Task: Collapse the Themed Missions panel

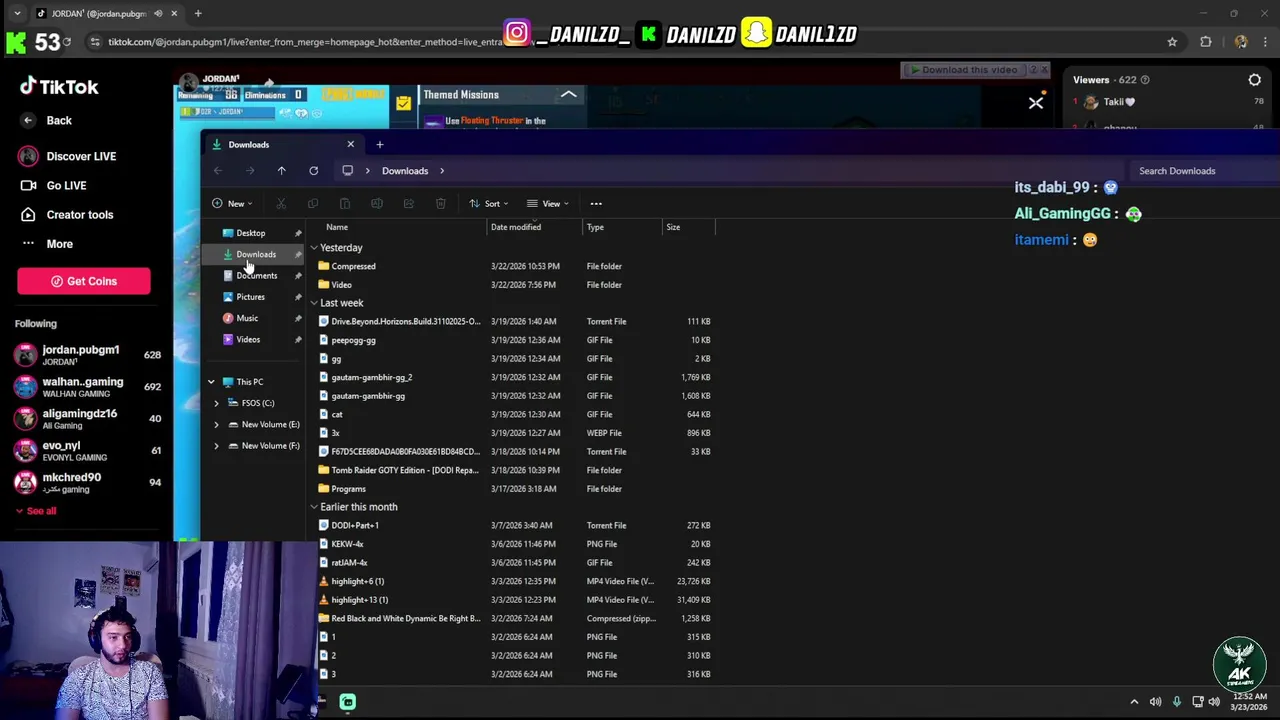Action: (x=568, y=94)
